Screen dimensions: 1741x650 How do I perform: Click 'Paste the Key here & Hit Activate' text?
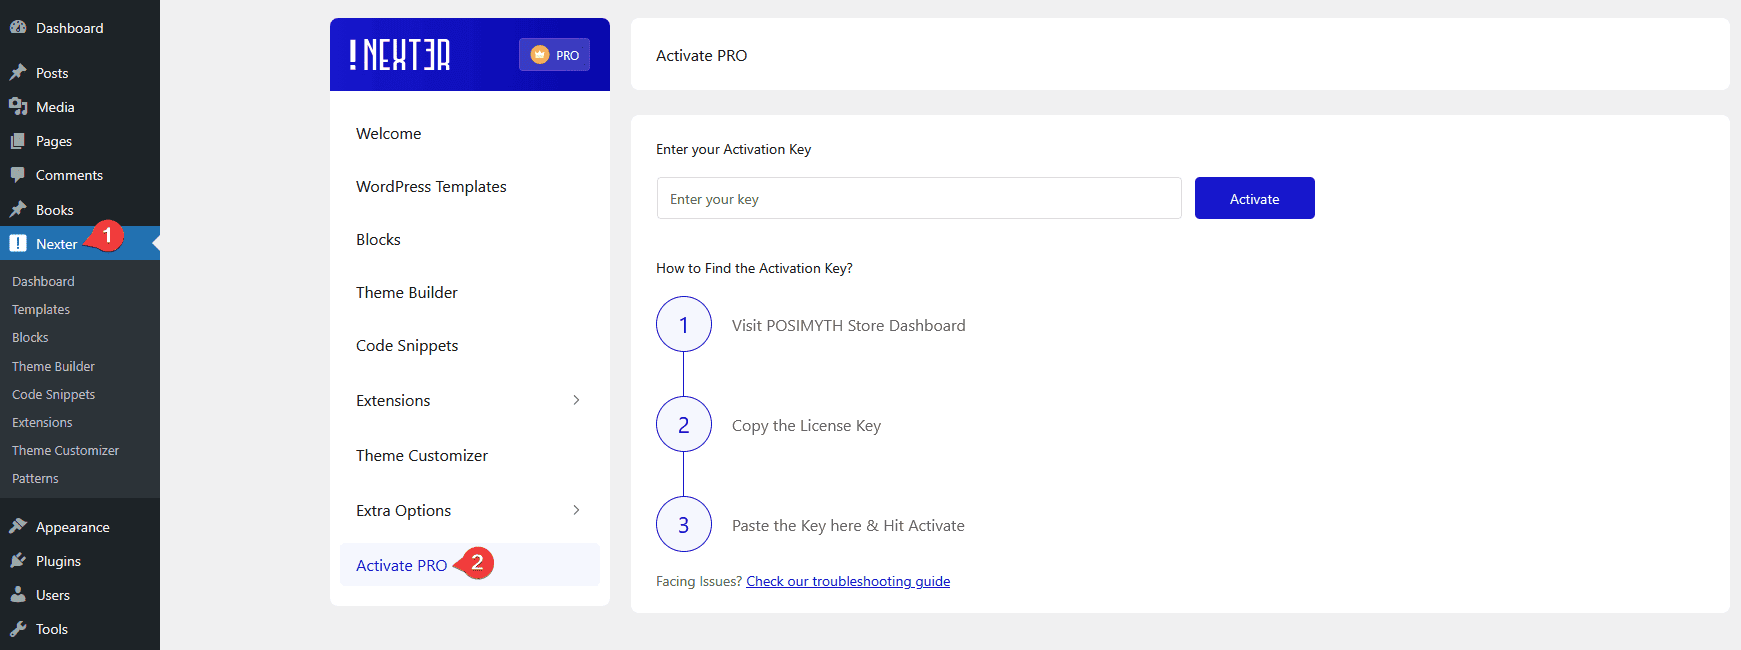[x=848, y=525]
